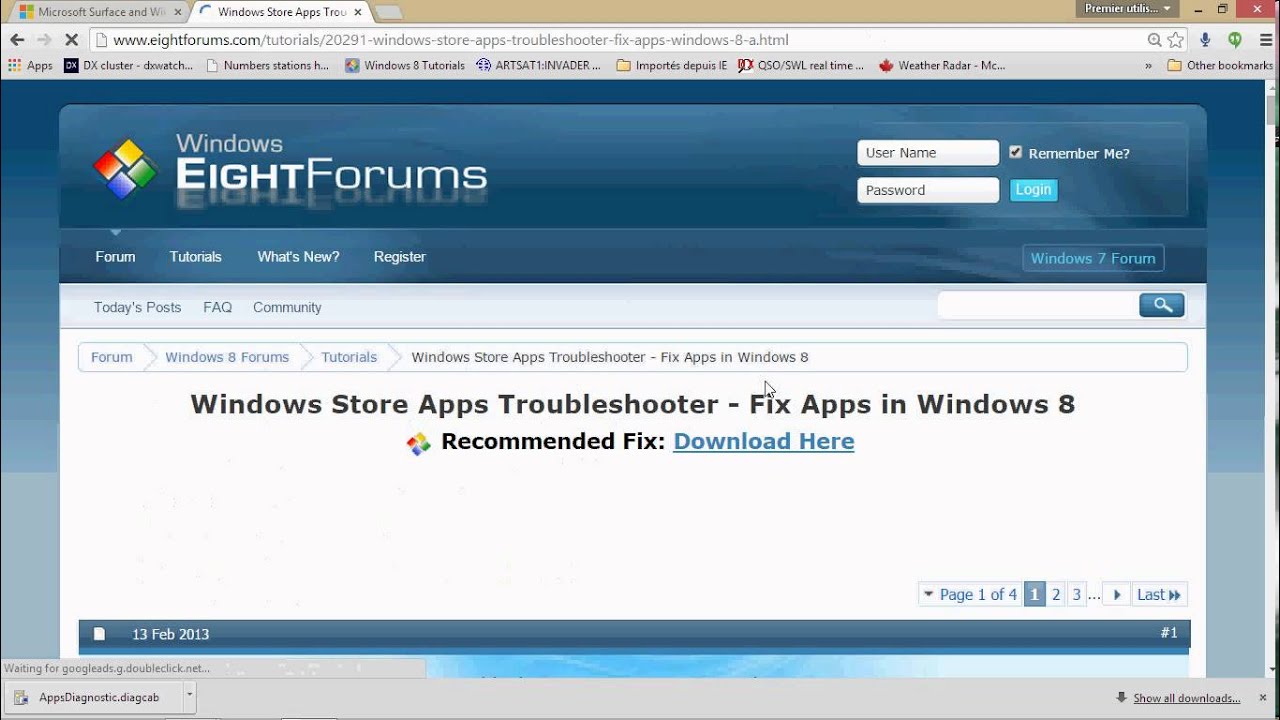Click the next page arrow
The height and width of the screenshot is (720, 1280).
click(x=1117, y=594)
